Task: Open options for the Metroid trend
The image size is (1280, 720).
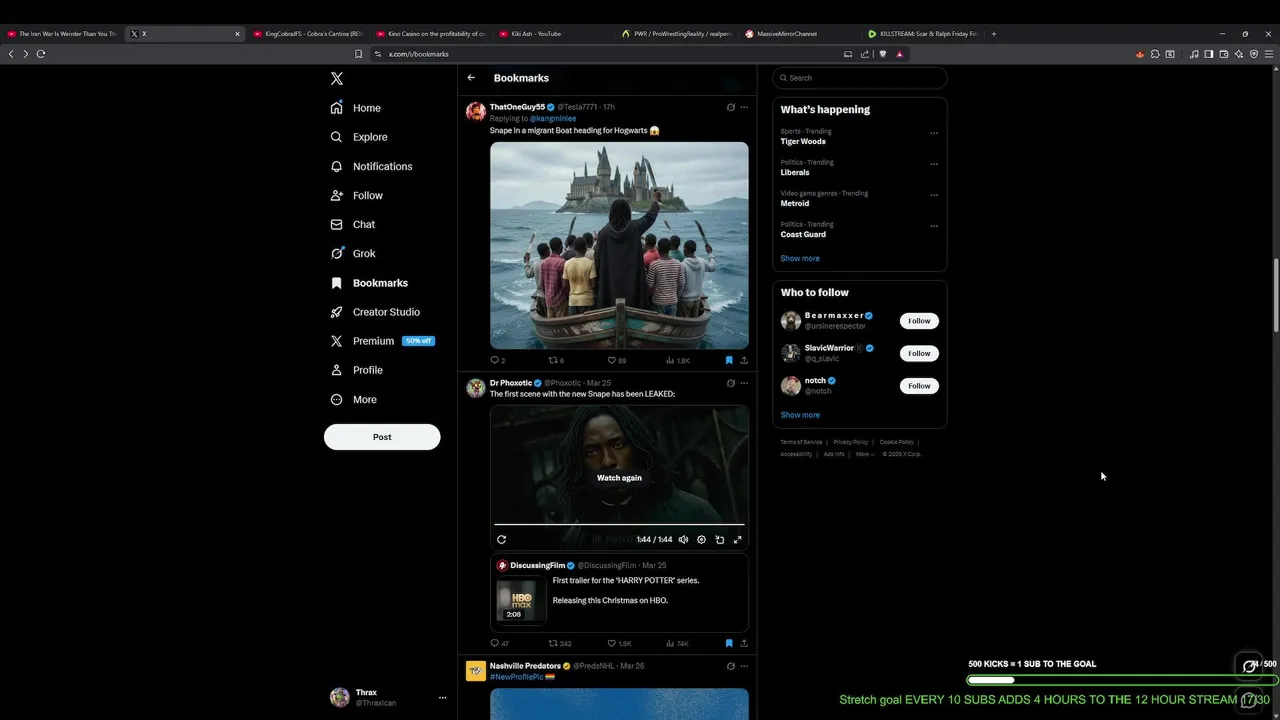Action: tap(934, 195)
